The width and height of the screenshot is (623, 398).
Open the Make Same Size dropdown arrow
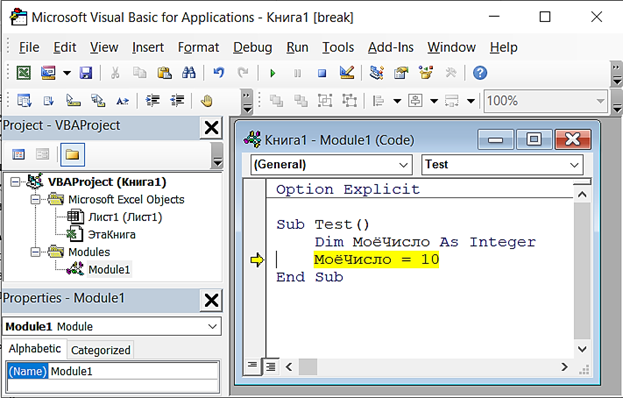tap(471, 101)
